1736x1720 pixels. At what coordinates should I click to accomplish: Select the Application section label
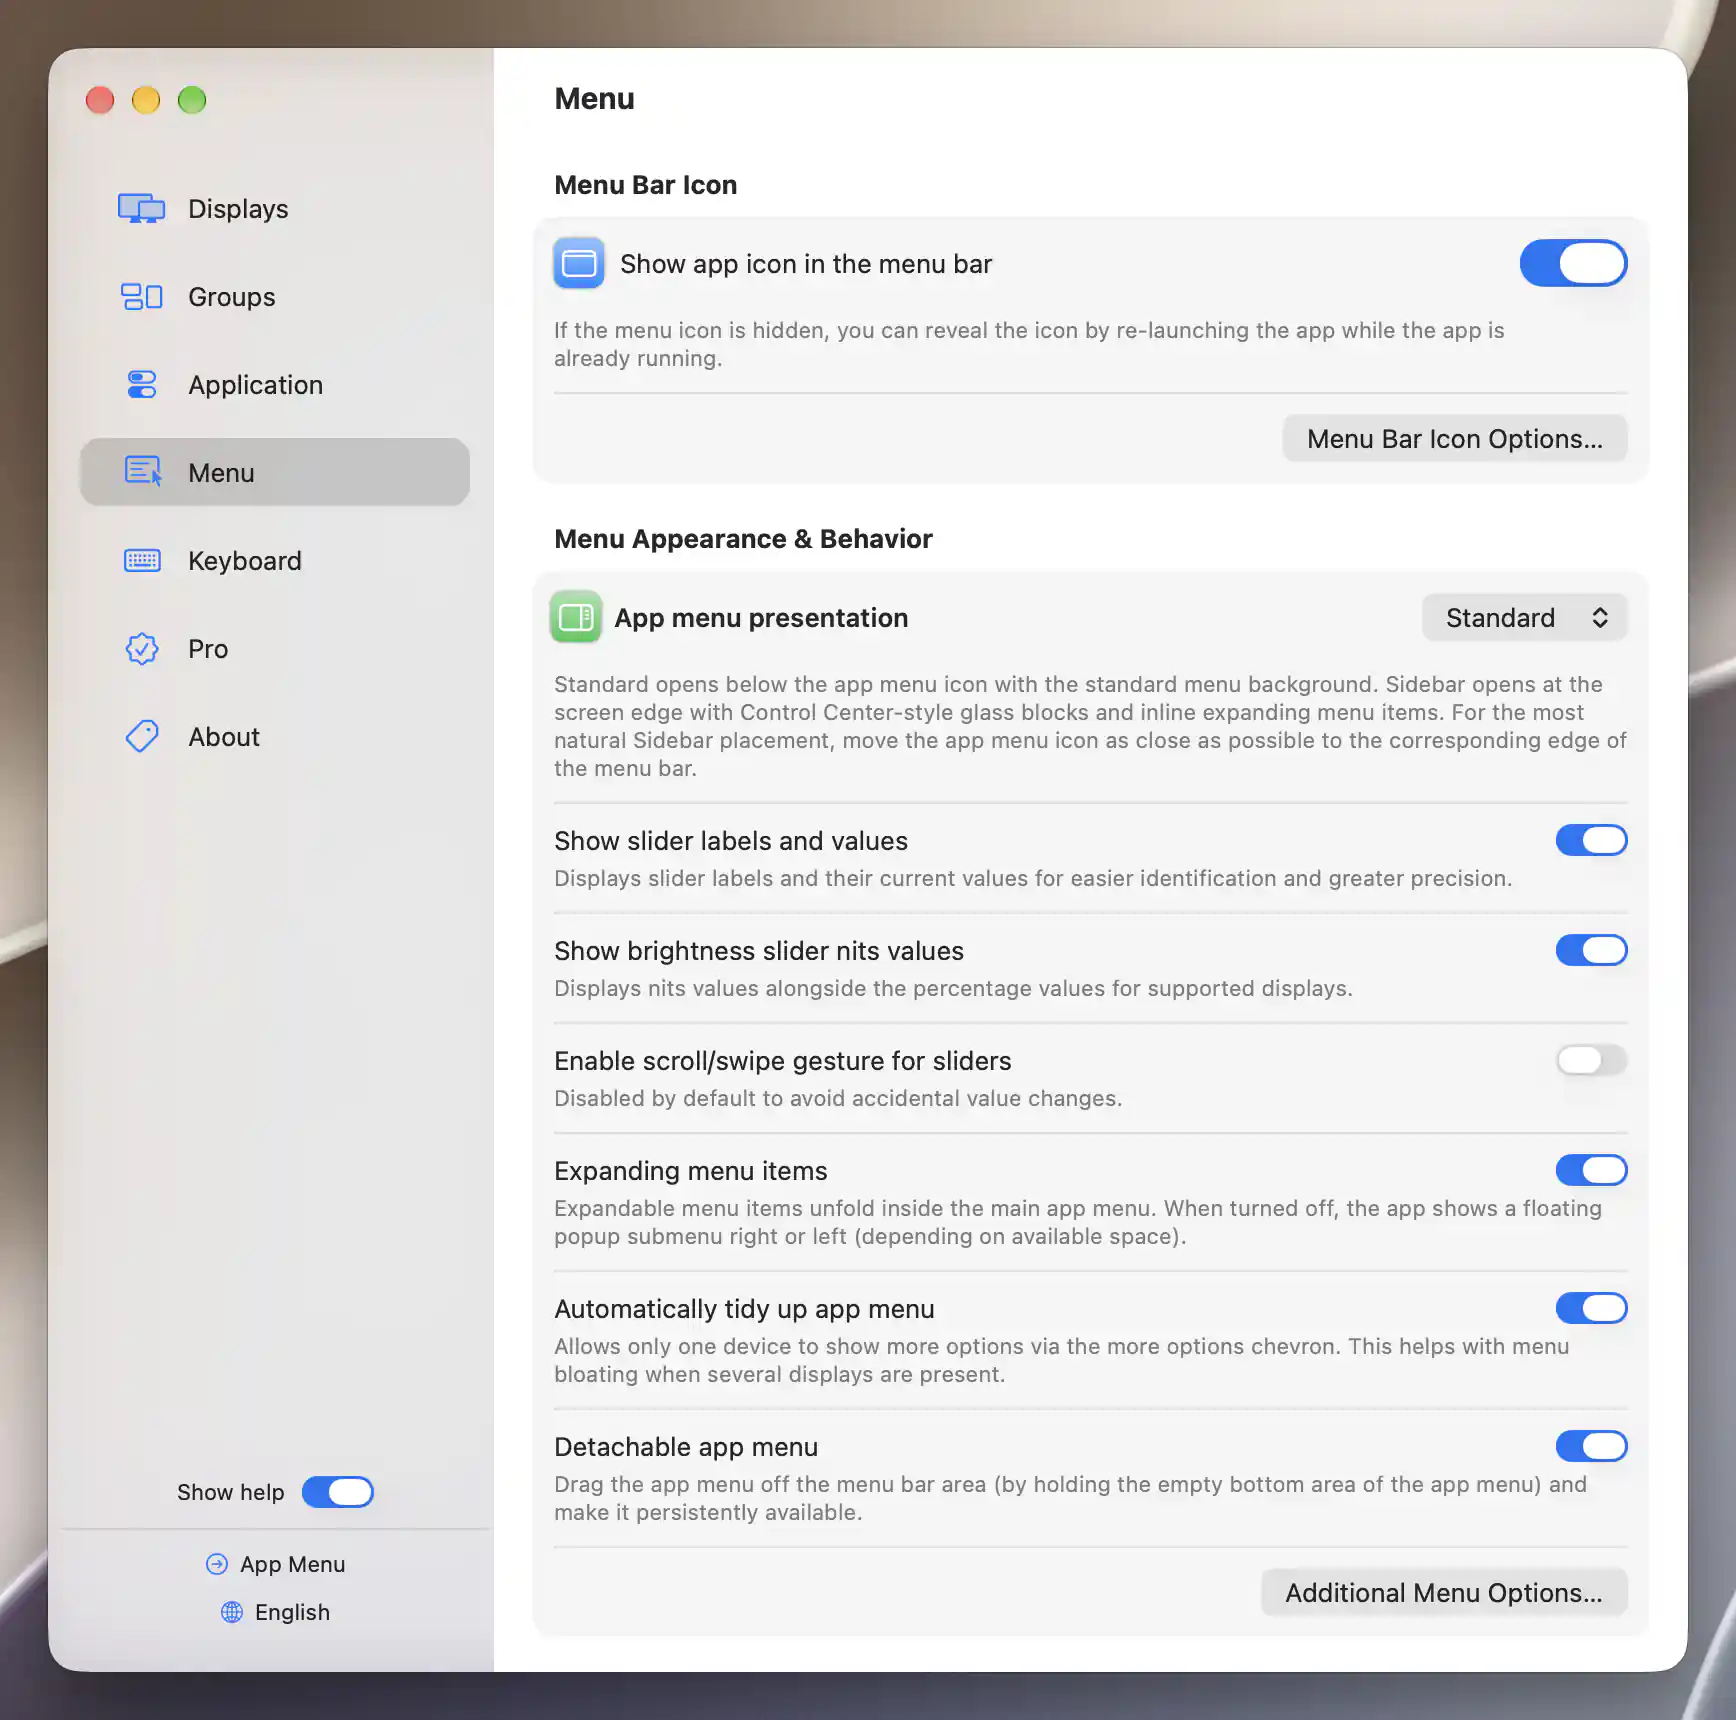click(x=256, y=385)
